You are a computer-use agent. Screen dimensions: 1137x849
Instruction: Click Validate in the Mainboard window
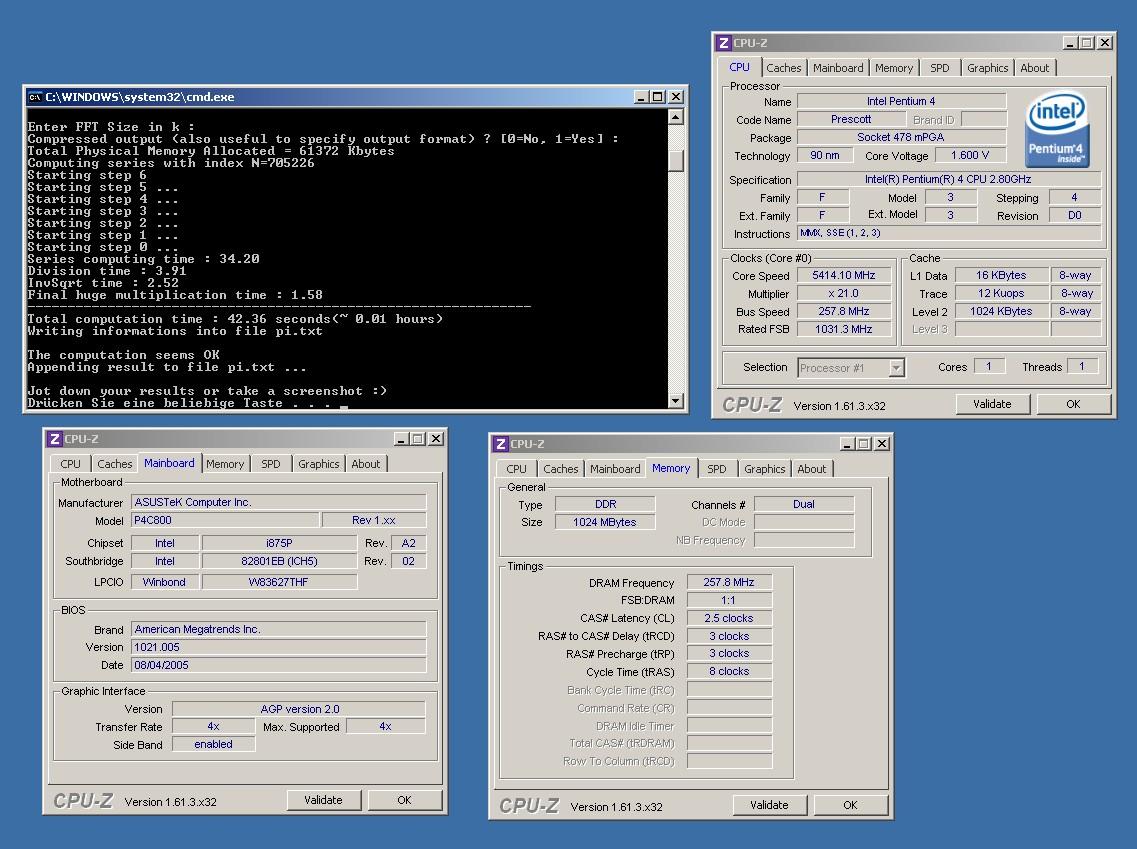click(x=323, y=800)
